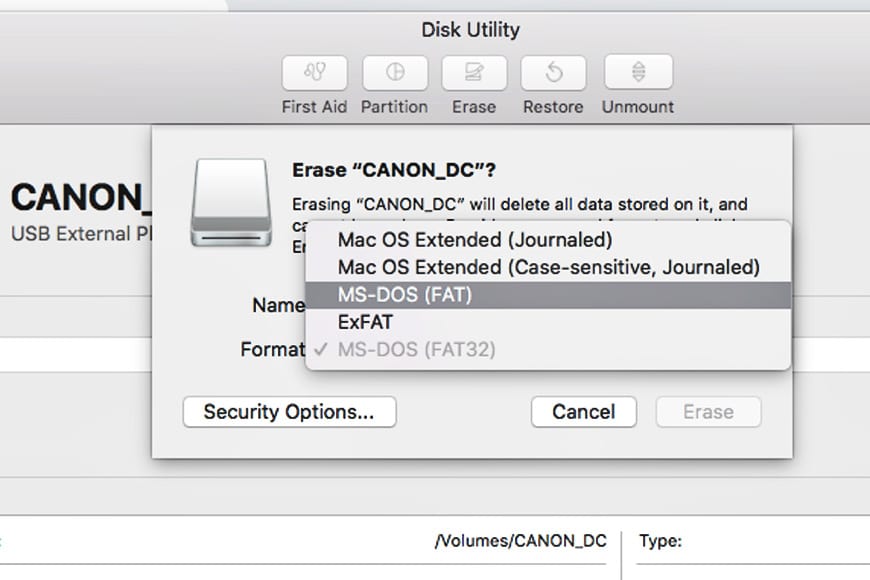This screenshot has width=870, height=580.
Task: Click the First Aid label
Action: pyautogui.click(x=314, y=107)
